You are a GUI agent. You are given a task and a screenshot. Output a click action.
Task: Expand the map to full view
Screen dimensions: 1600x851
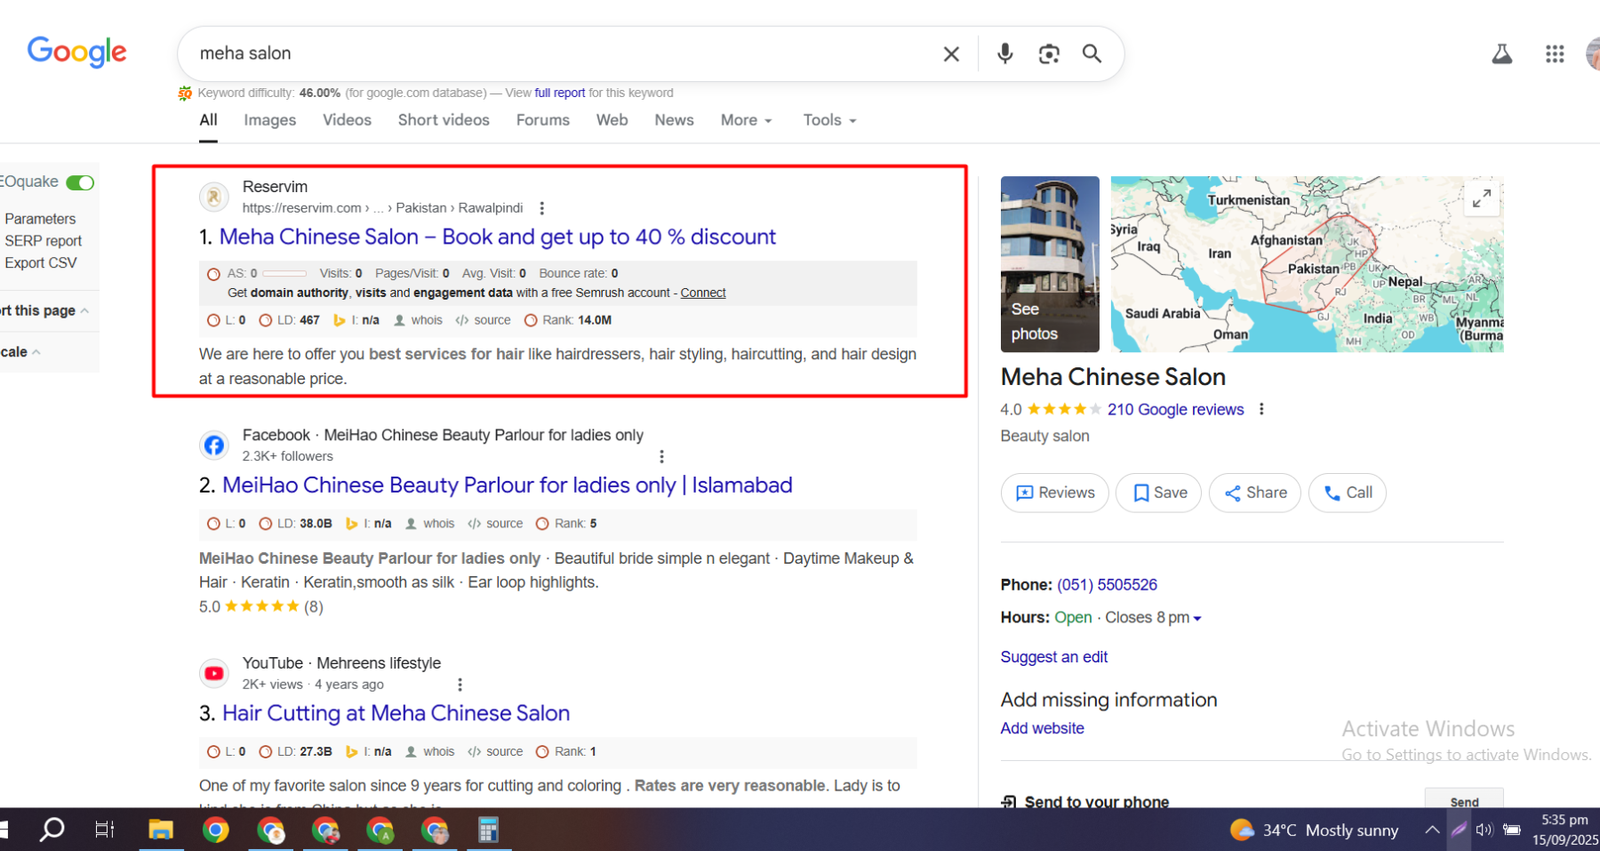1481,199
